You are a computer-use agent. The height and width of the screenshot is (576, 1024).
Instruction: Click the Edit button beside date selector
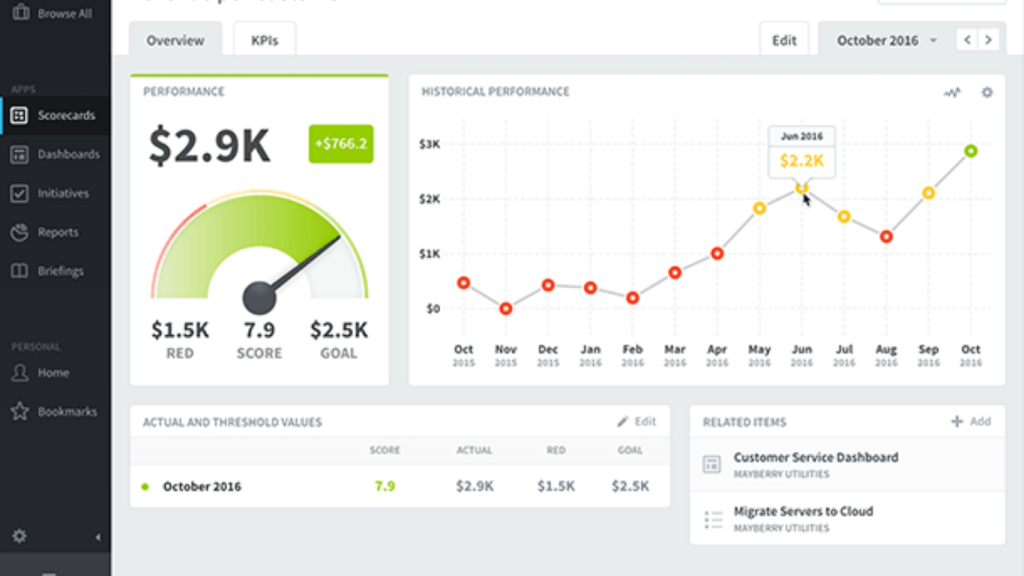coord(784,41)
